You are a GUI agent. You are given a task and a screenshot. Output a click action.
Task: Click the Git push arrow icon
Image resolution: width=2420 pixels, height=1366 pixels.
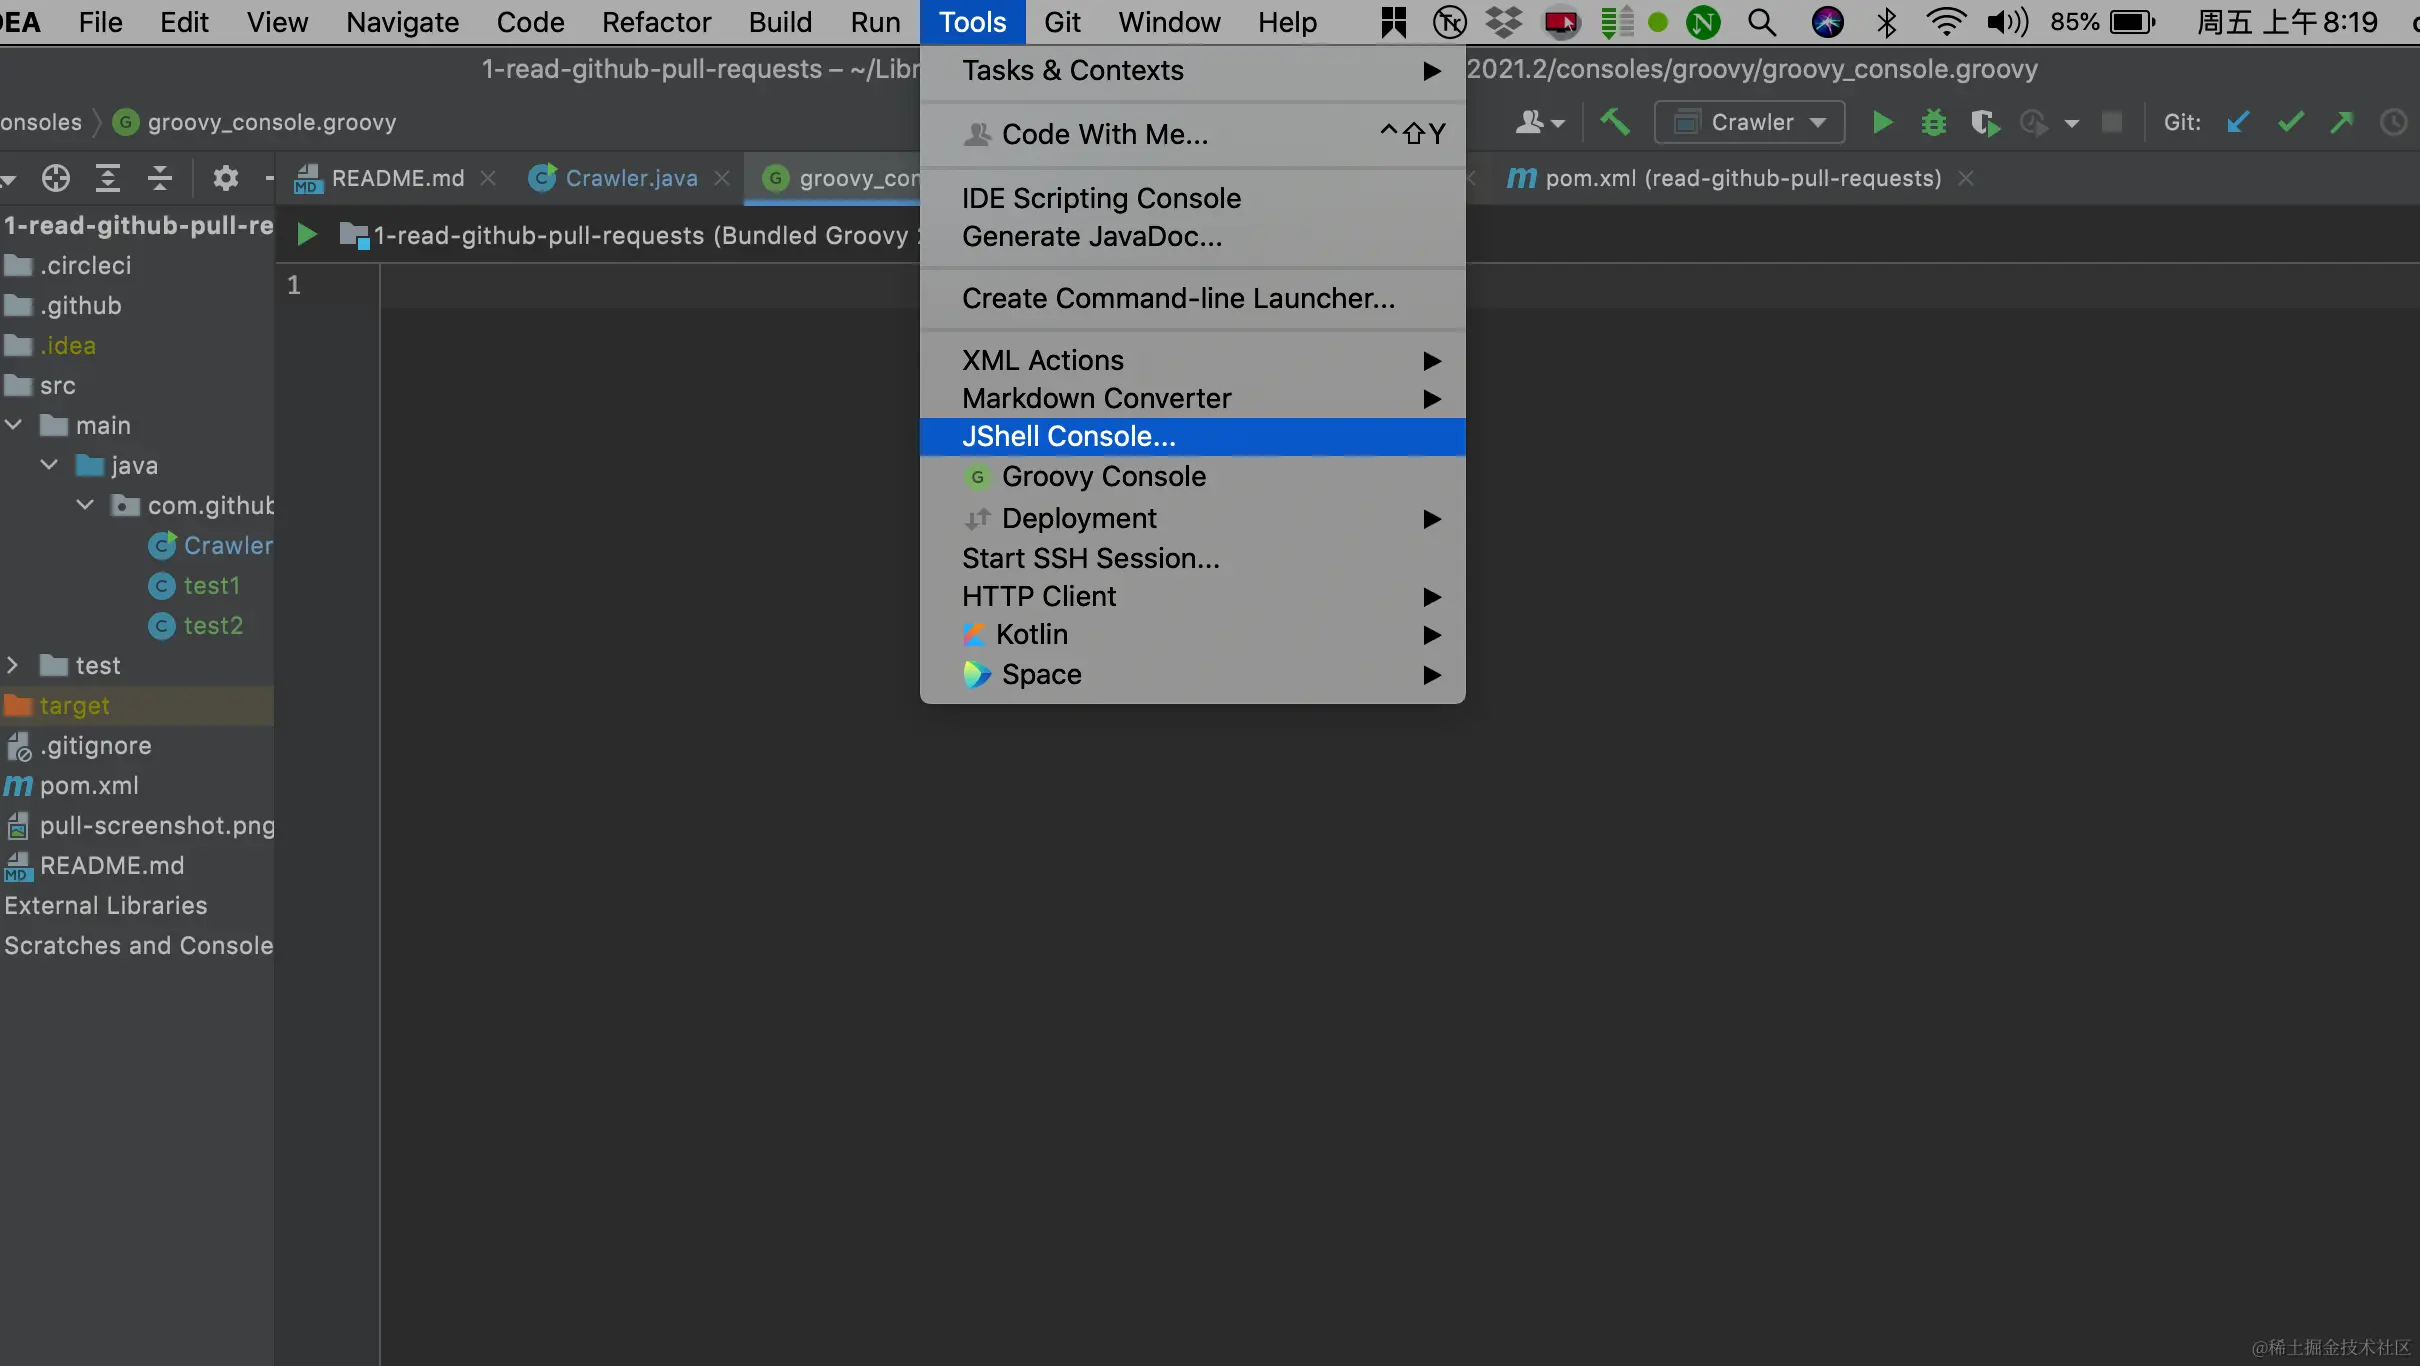pos(2341,122)
